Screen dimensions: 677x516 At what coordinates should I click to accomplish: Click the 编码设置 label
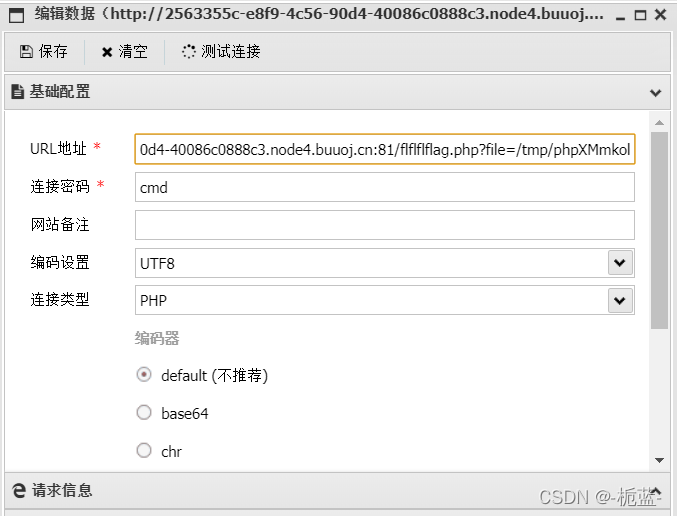point(60,263)
